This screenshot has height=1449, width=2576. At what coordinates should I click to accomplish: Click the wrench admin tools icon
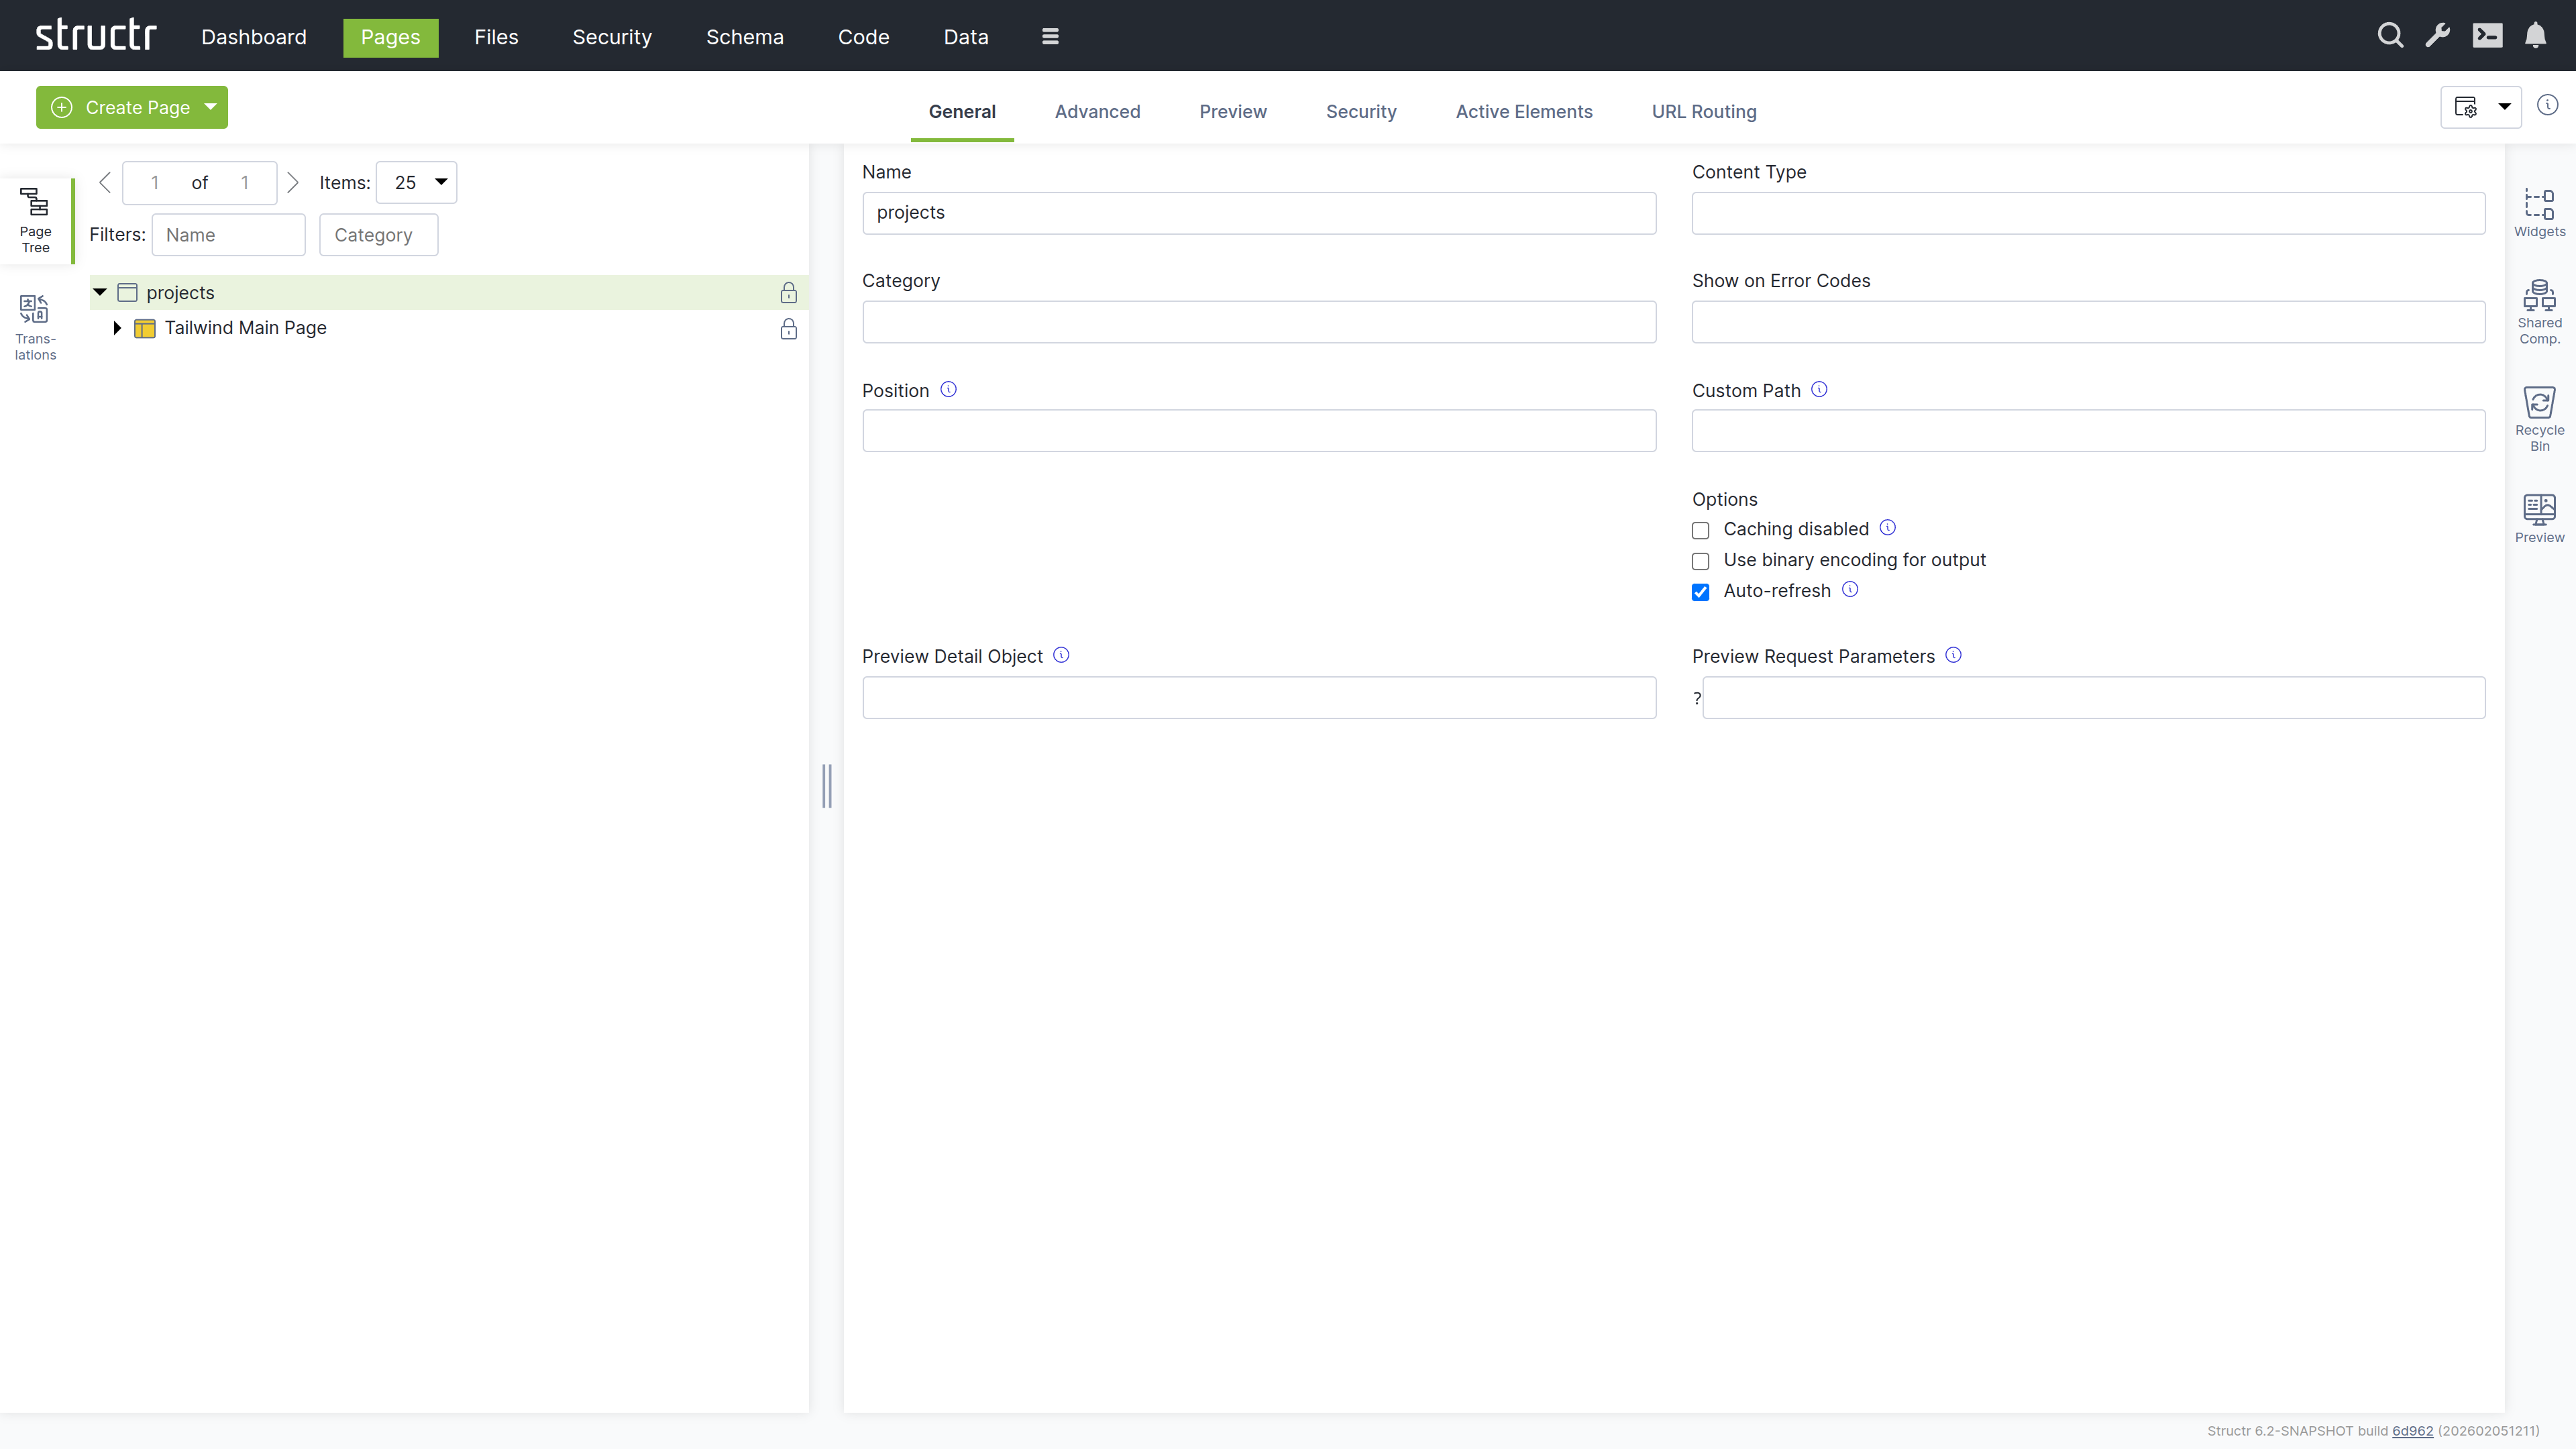tap(2438, 36)
